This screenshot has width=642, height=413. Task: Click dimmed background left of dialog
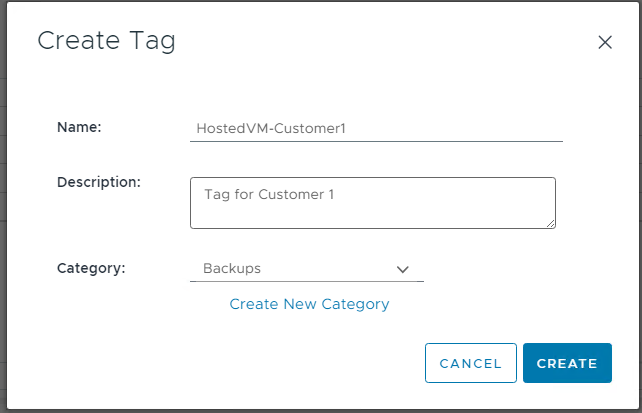pos(3,200)
